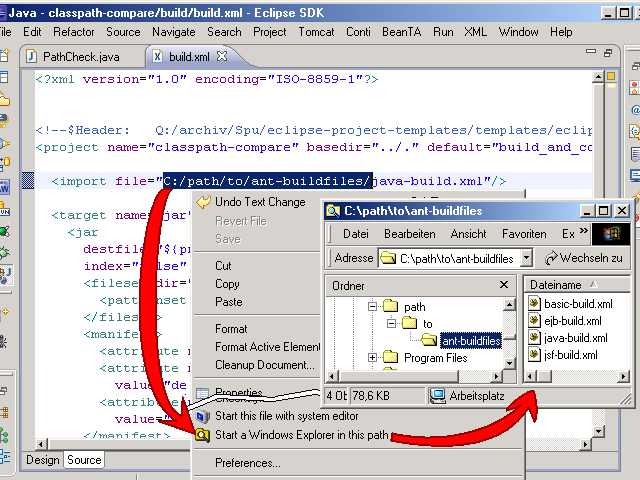Switch to the Source tab
Image resolution: width=640 pixels, height=480 pixels.
click(x=84, y=460)
